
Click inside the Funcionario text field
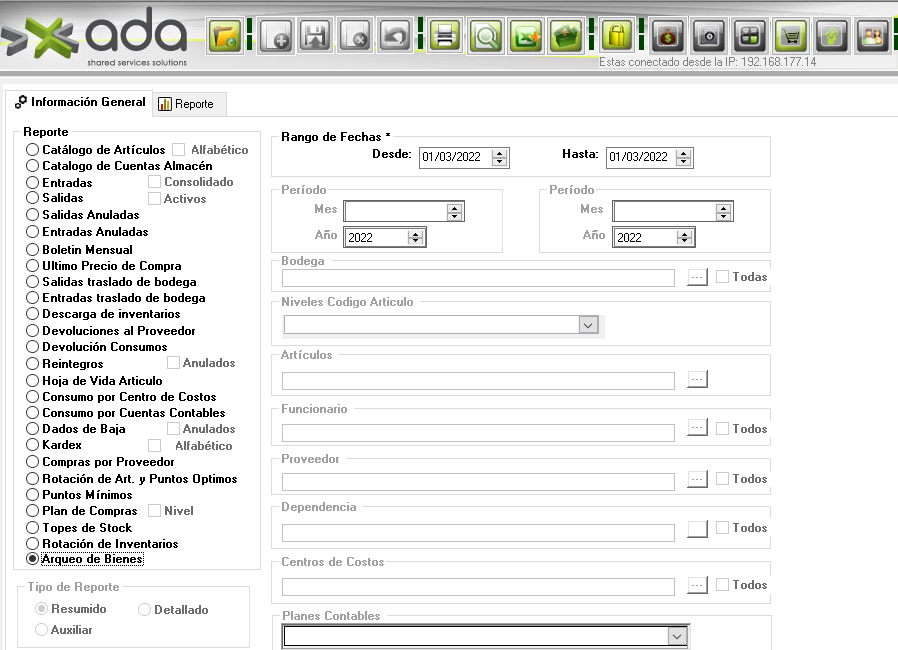[478, 433]
